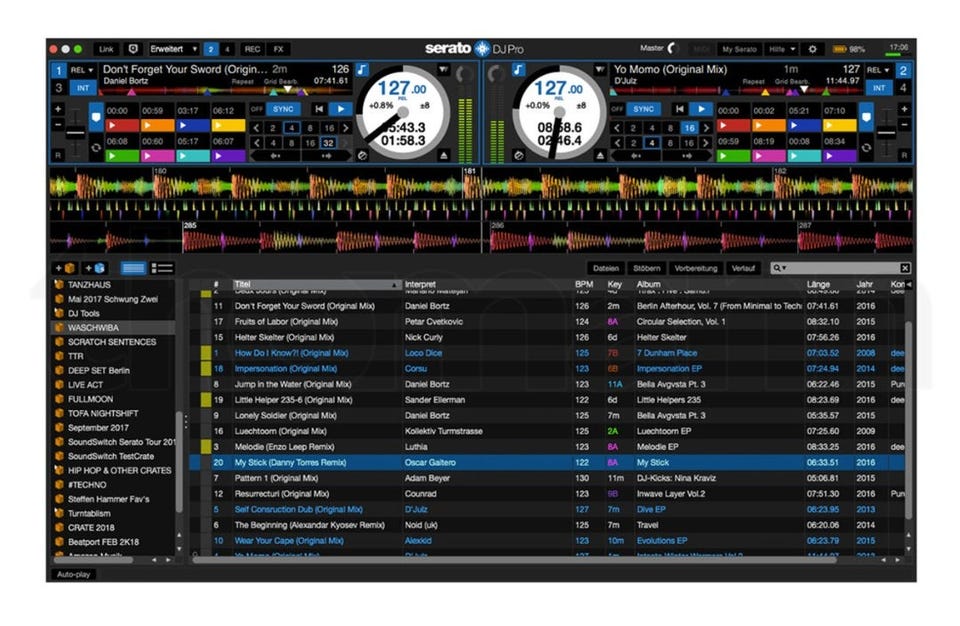Toggle INT mode on deck 1

pyautogui.click(x=83, y=88)
